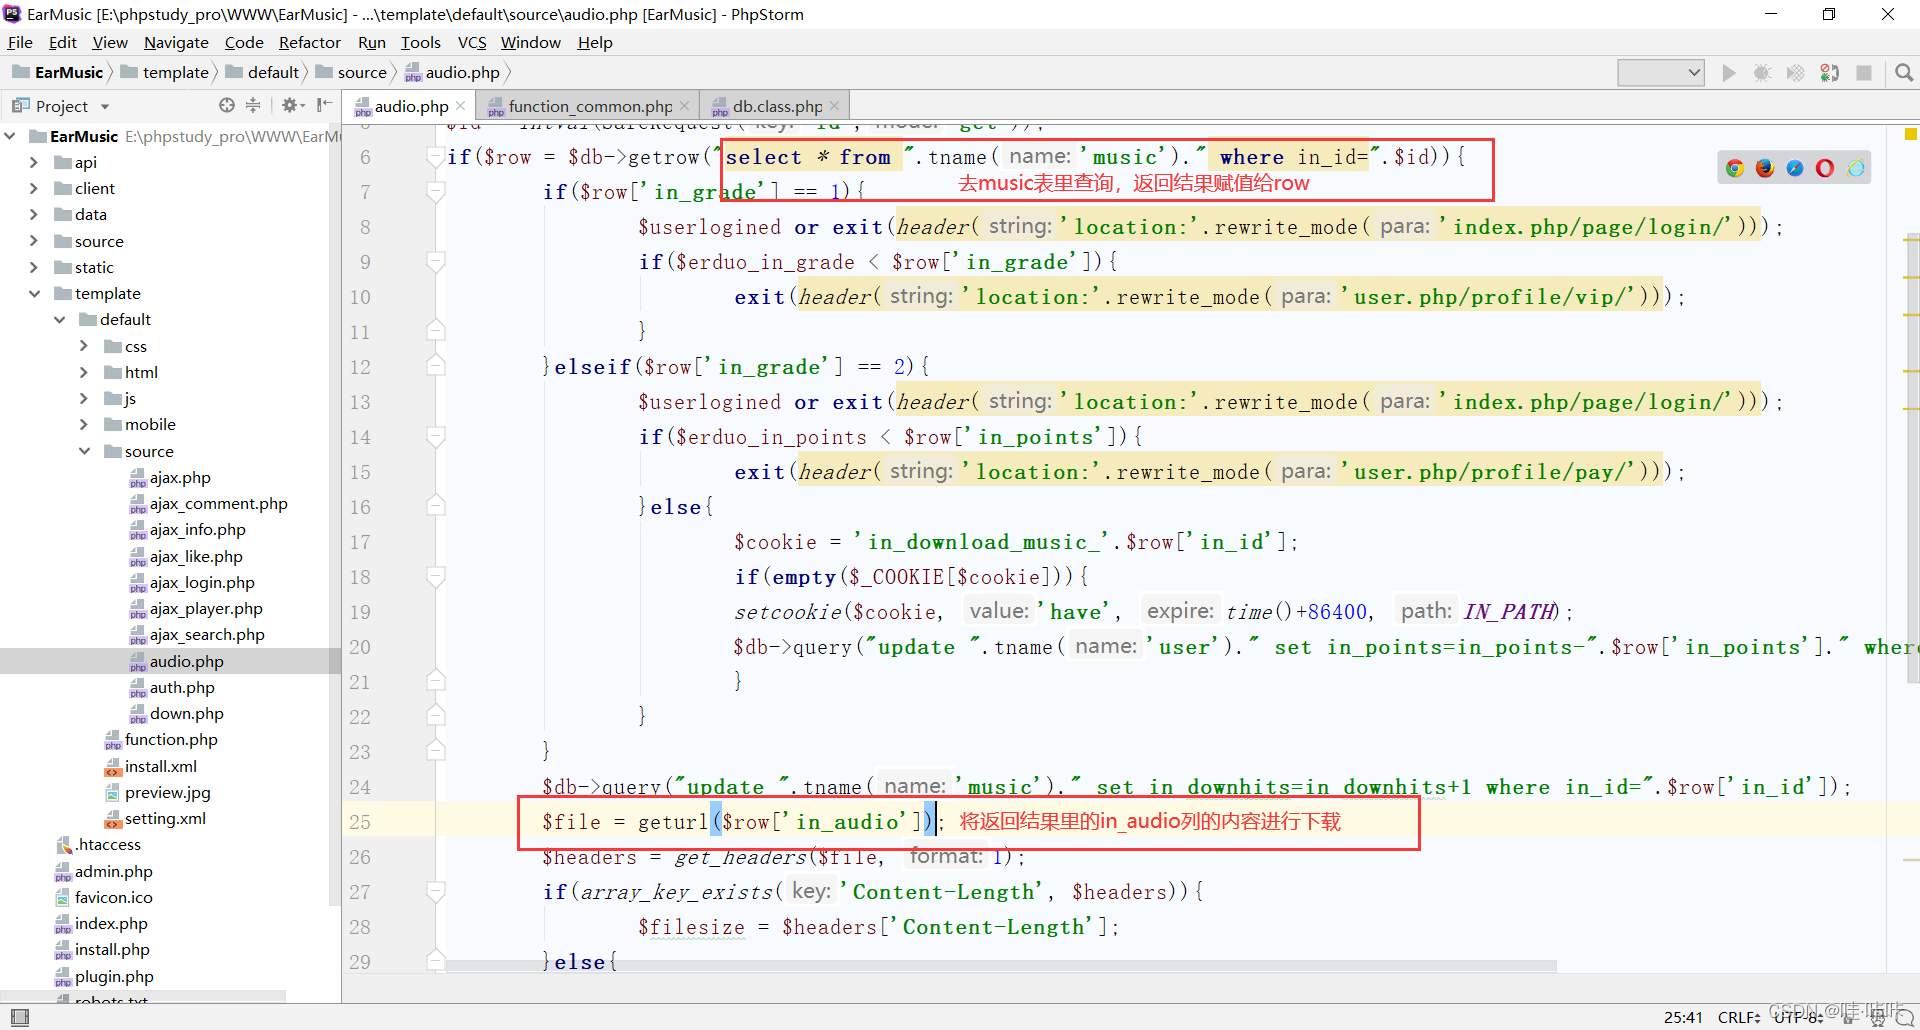Open the VCS menu
This screenshot has width=1920, height=1030.
[472, 42]
